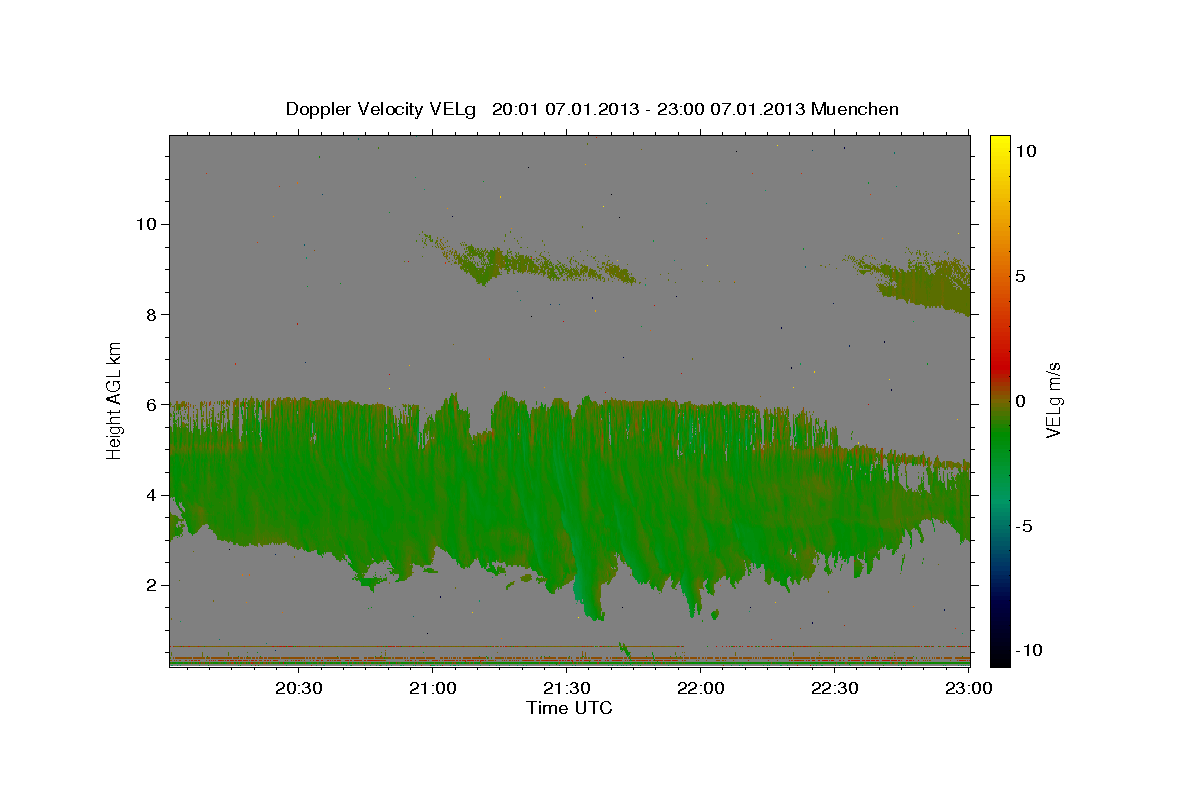Viewport: 1200px width, 800px height.
Task: Click the 21:30 time tick label
Action: [x=567, y=689]
